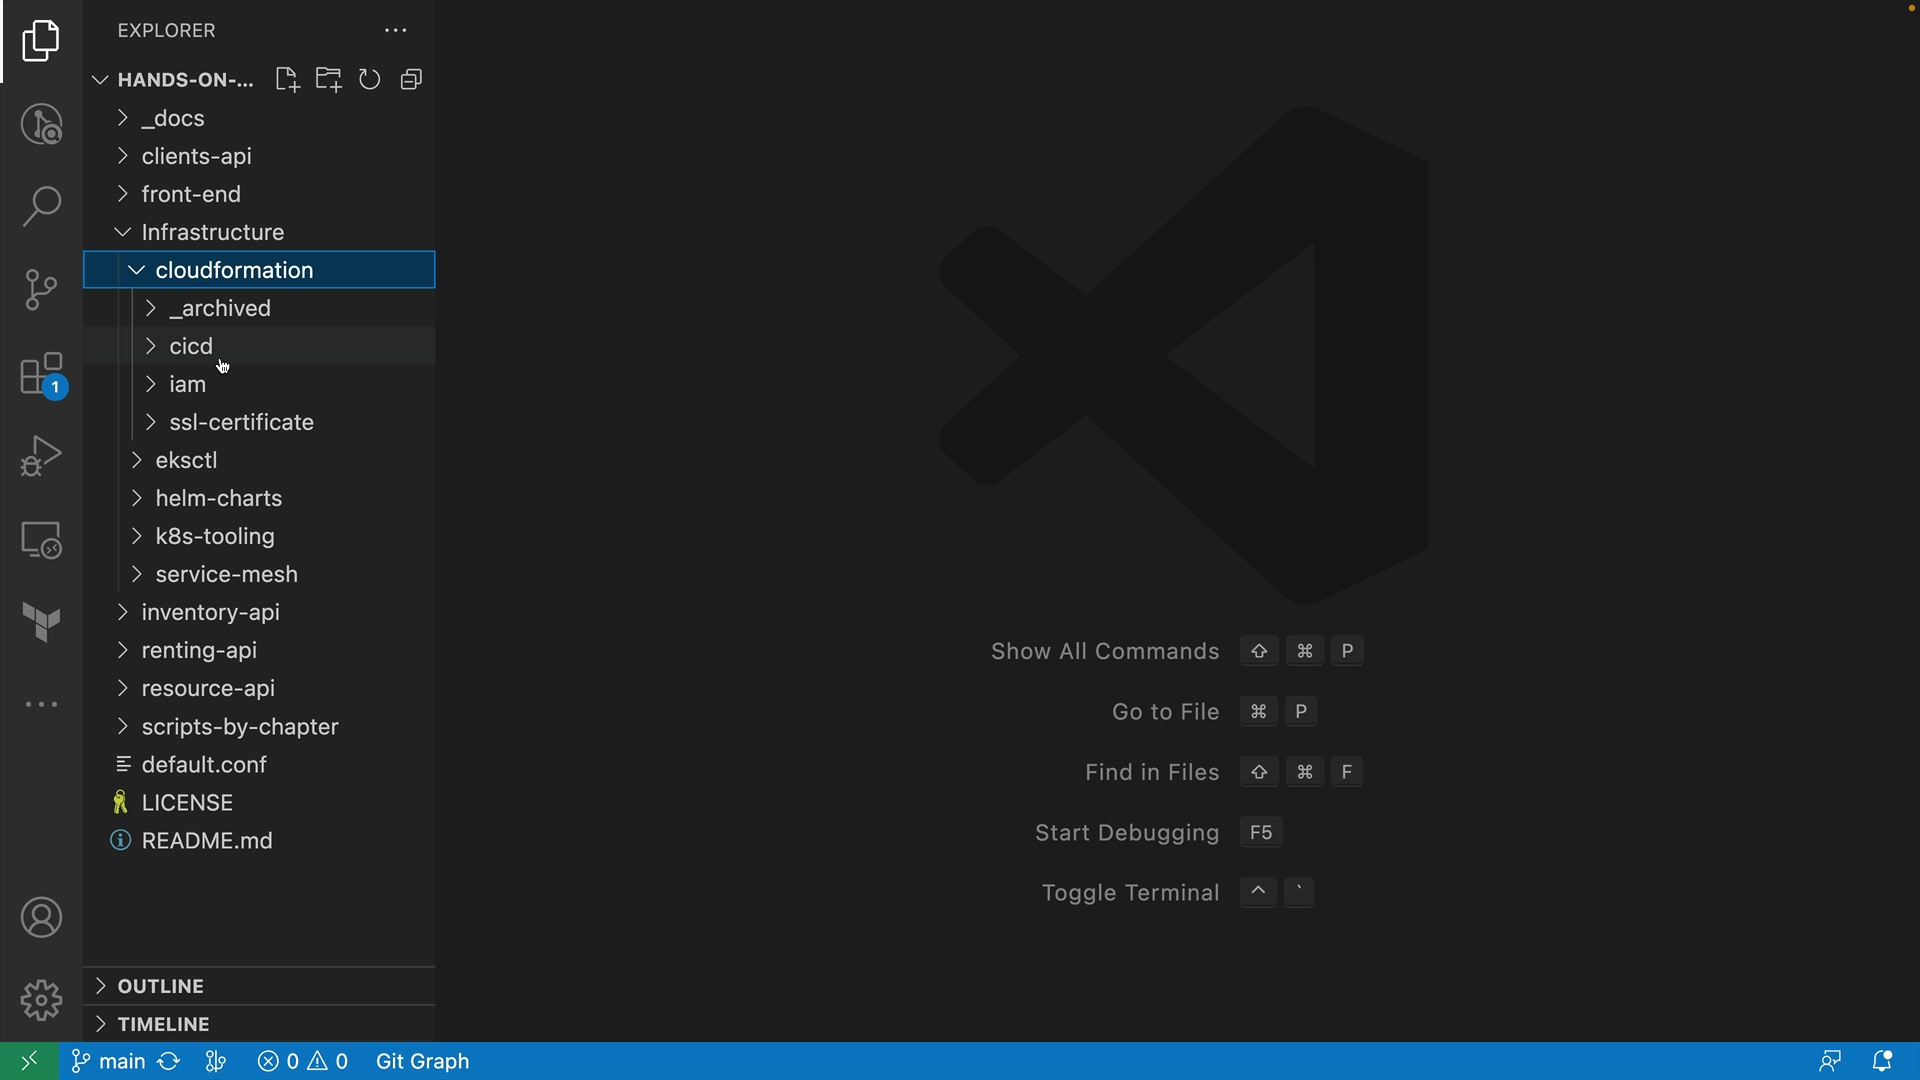
Task: Expand the TIMELINE section
Action: 163,1024
